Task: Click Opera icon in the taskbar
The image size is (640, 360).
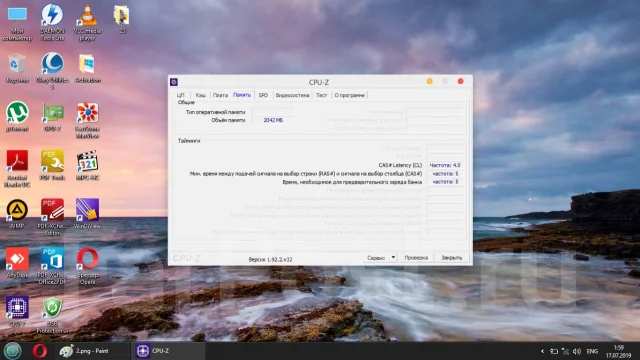Action: click(x=40, y=351)
